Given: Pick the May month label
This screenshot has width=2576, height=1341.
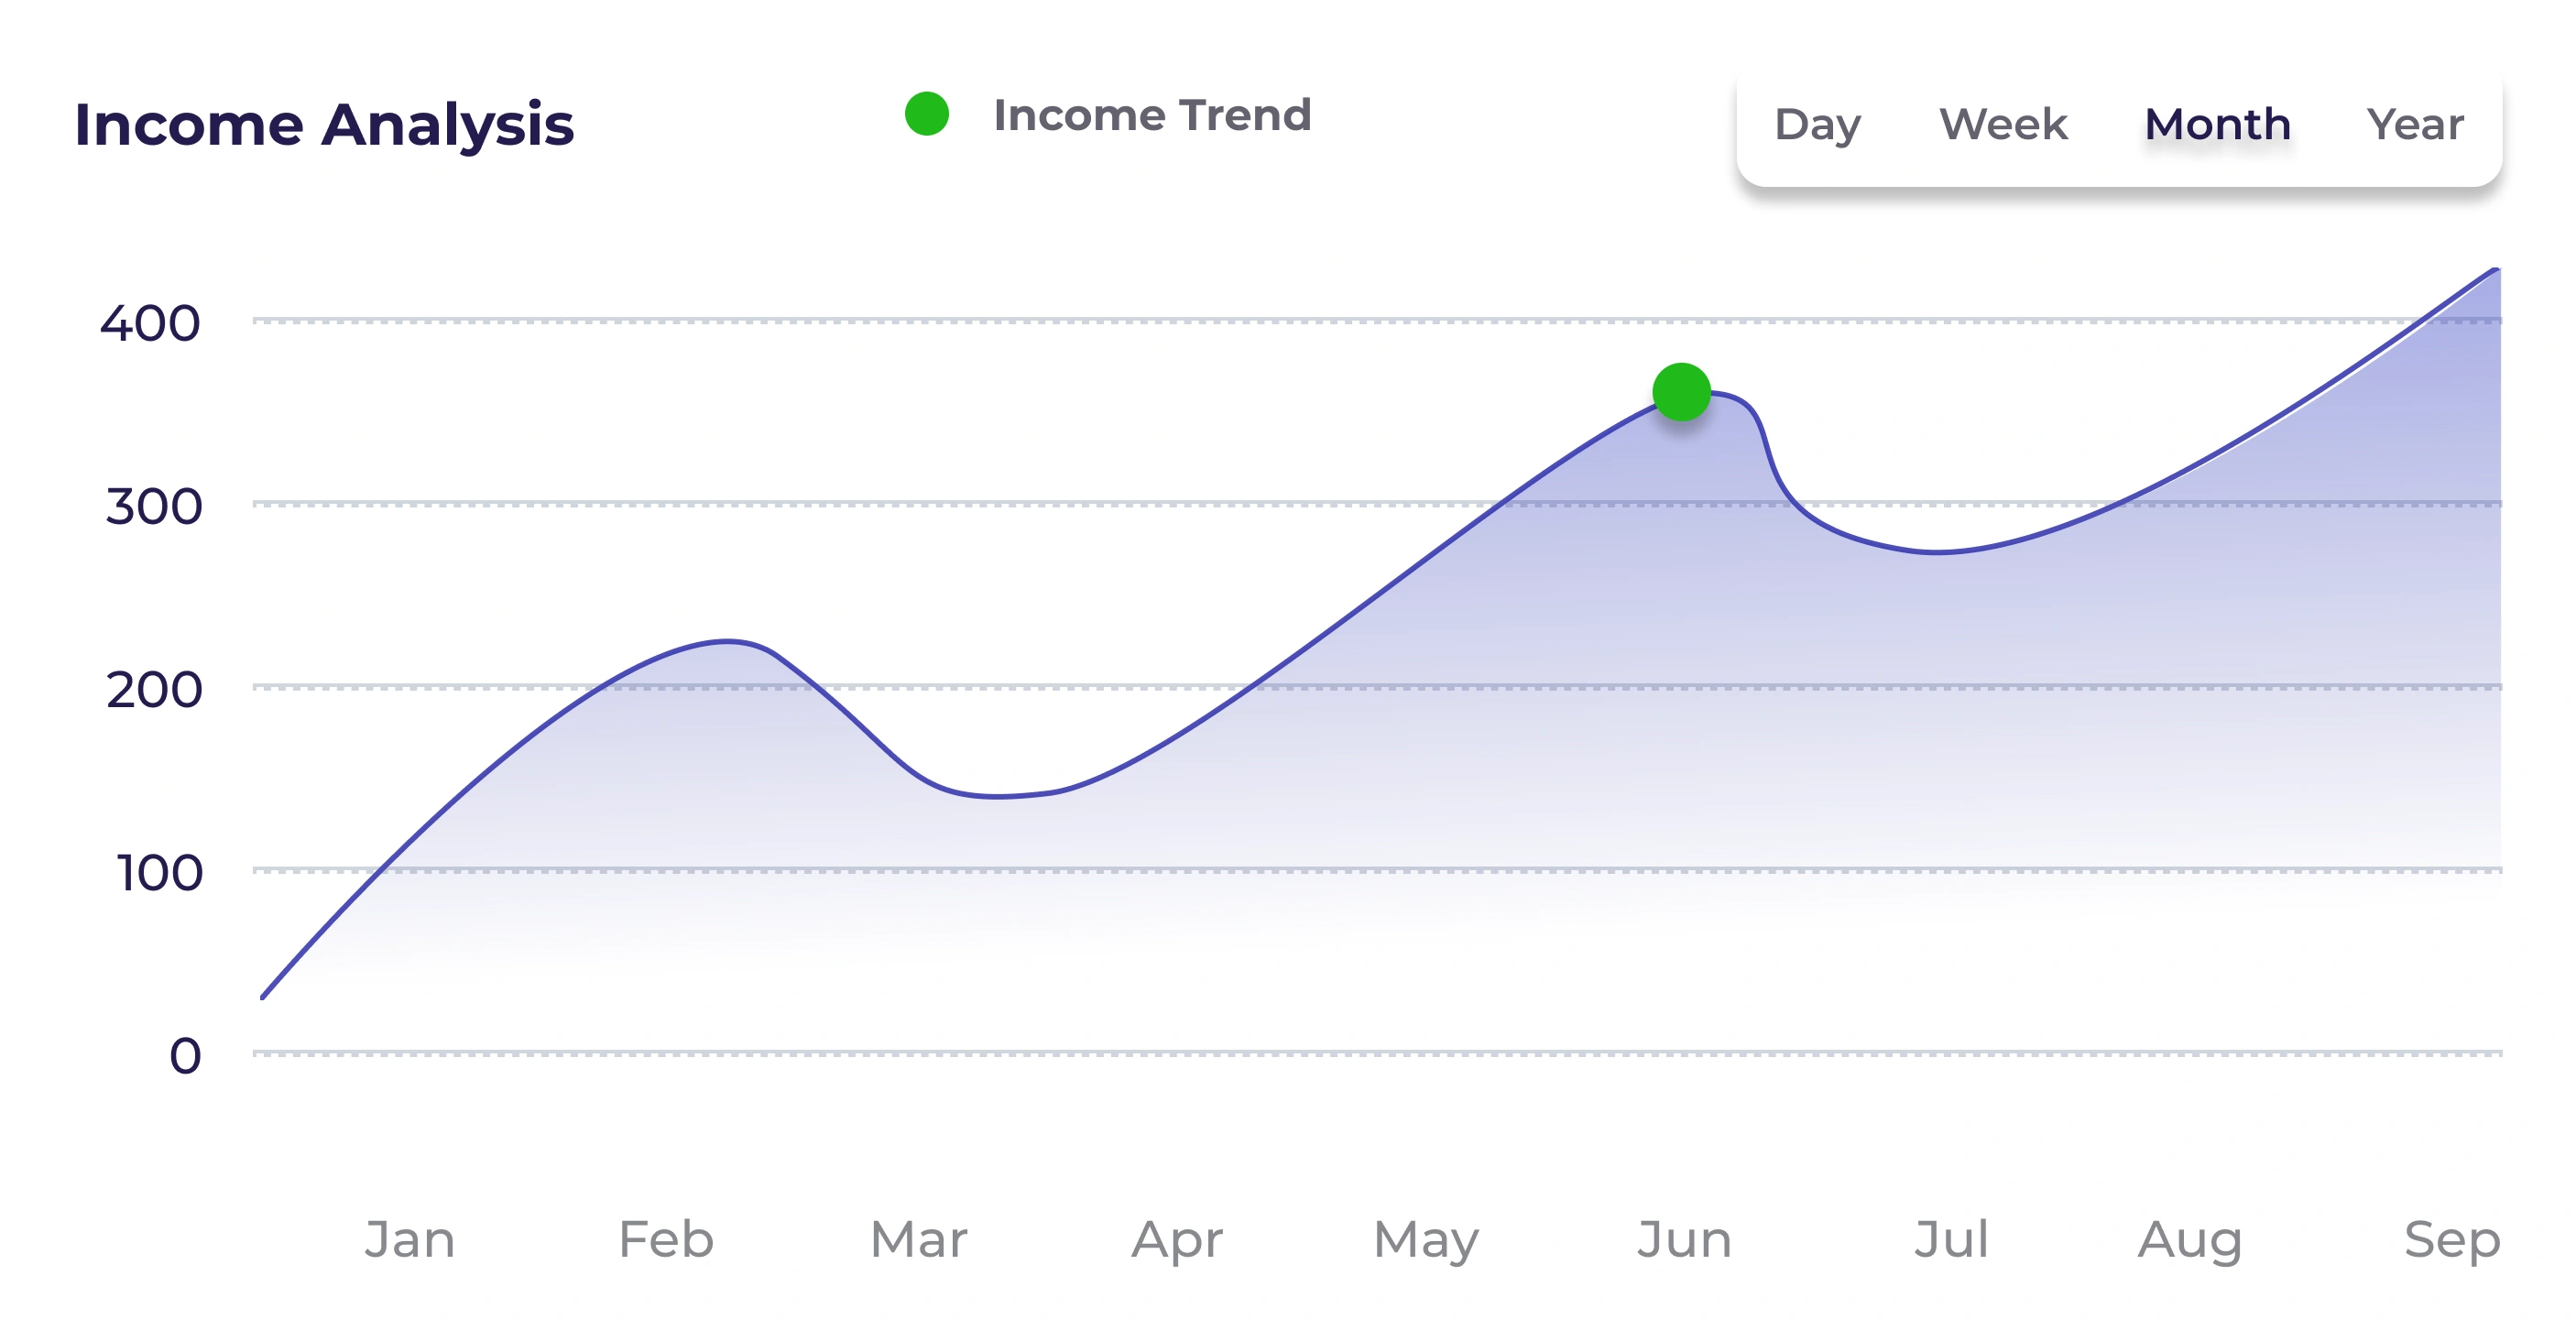Looking at the screenshot, I should click(1426, 1241).
